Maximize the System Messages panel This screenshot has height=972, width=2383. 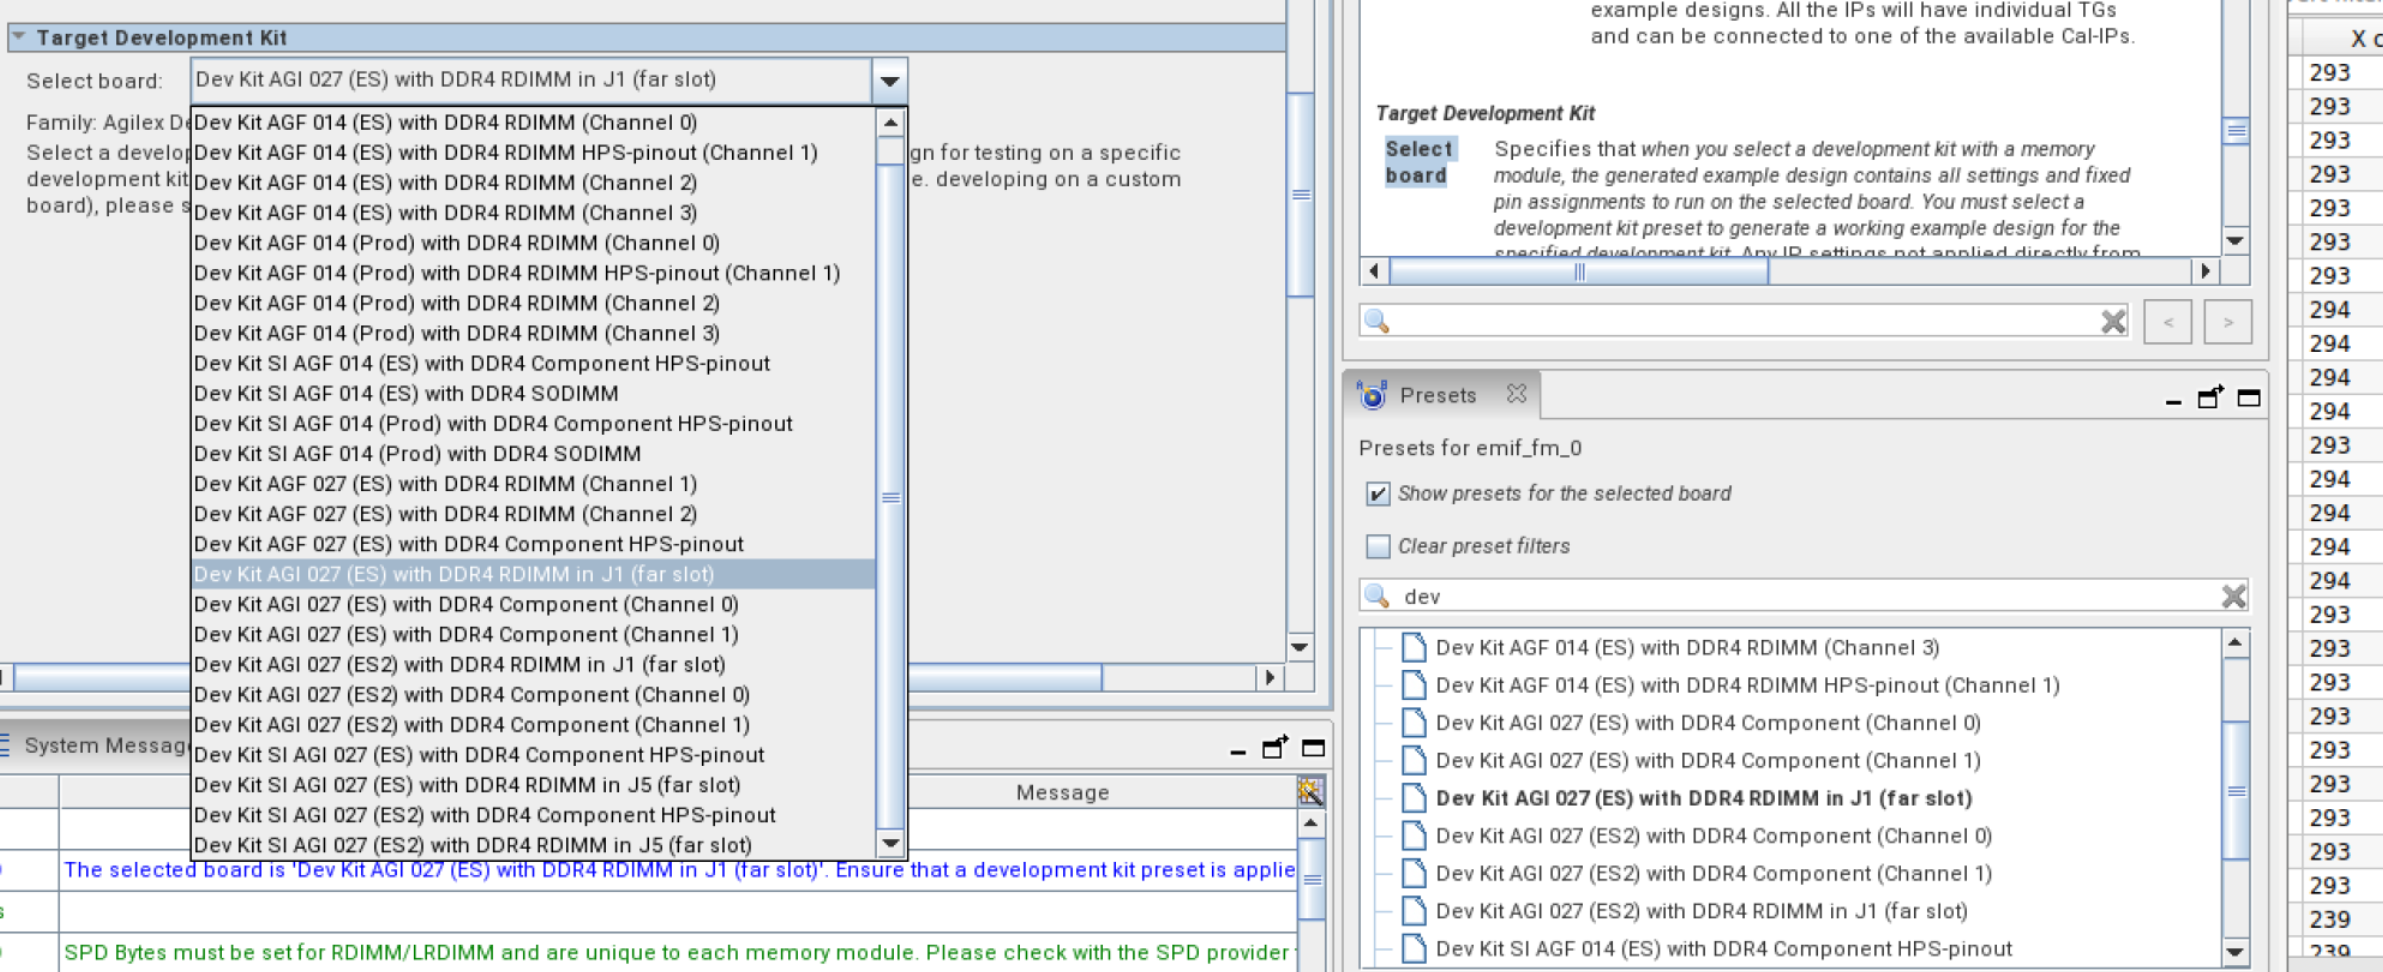click(x=1313, y=748)
